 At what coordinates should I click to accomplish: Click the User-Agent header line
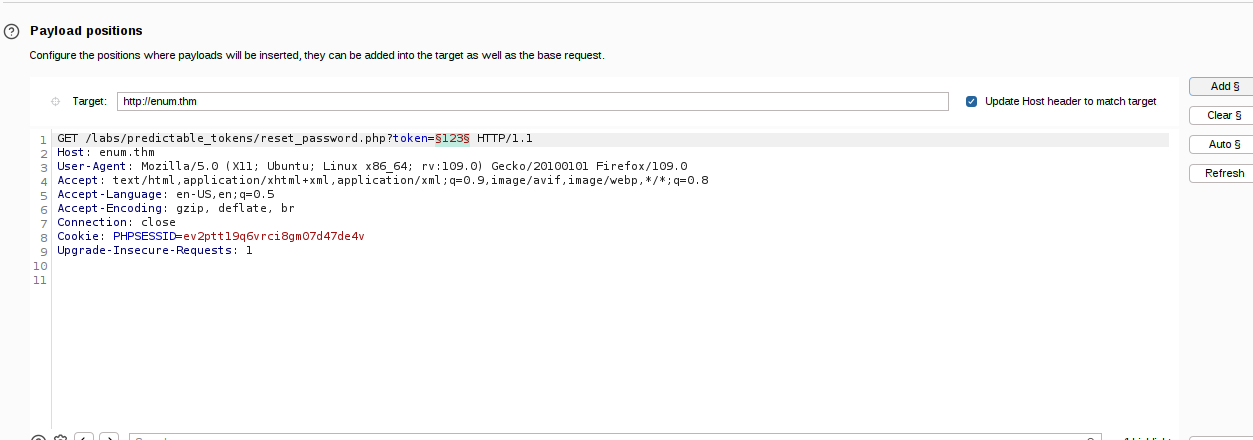[x=372, y=166]
